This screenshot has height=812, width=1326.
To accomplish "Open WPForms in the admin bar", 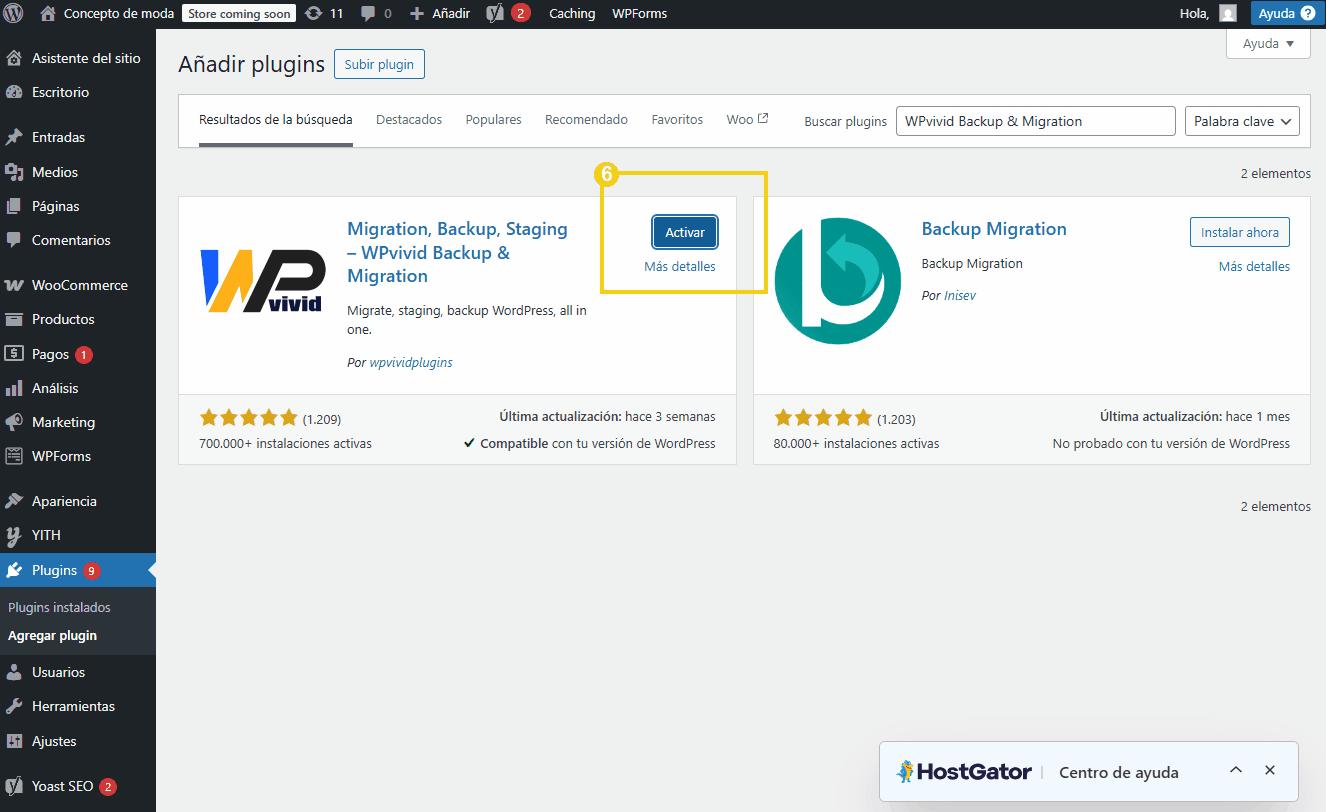I will point(639,14).
